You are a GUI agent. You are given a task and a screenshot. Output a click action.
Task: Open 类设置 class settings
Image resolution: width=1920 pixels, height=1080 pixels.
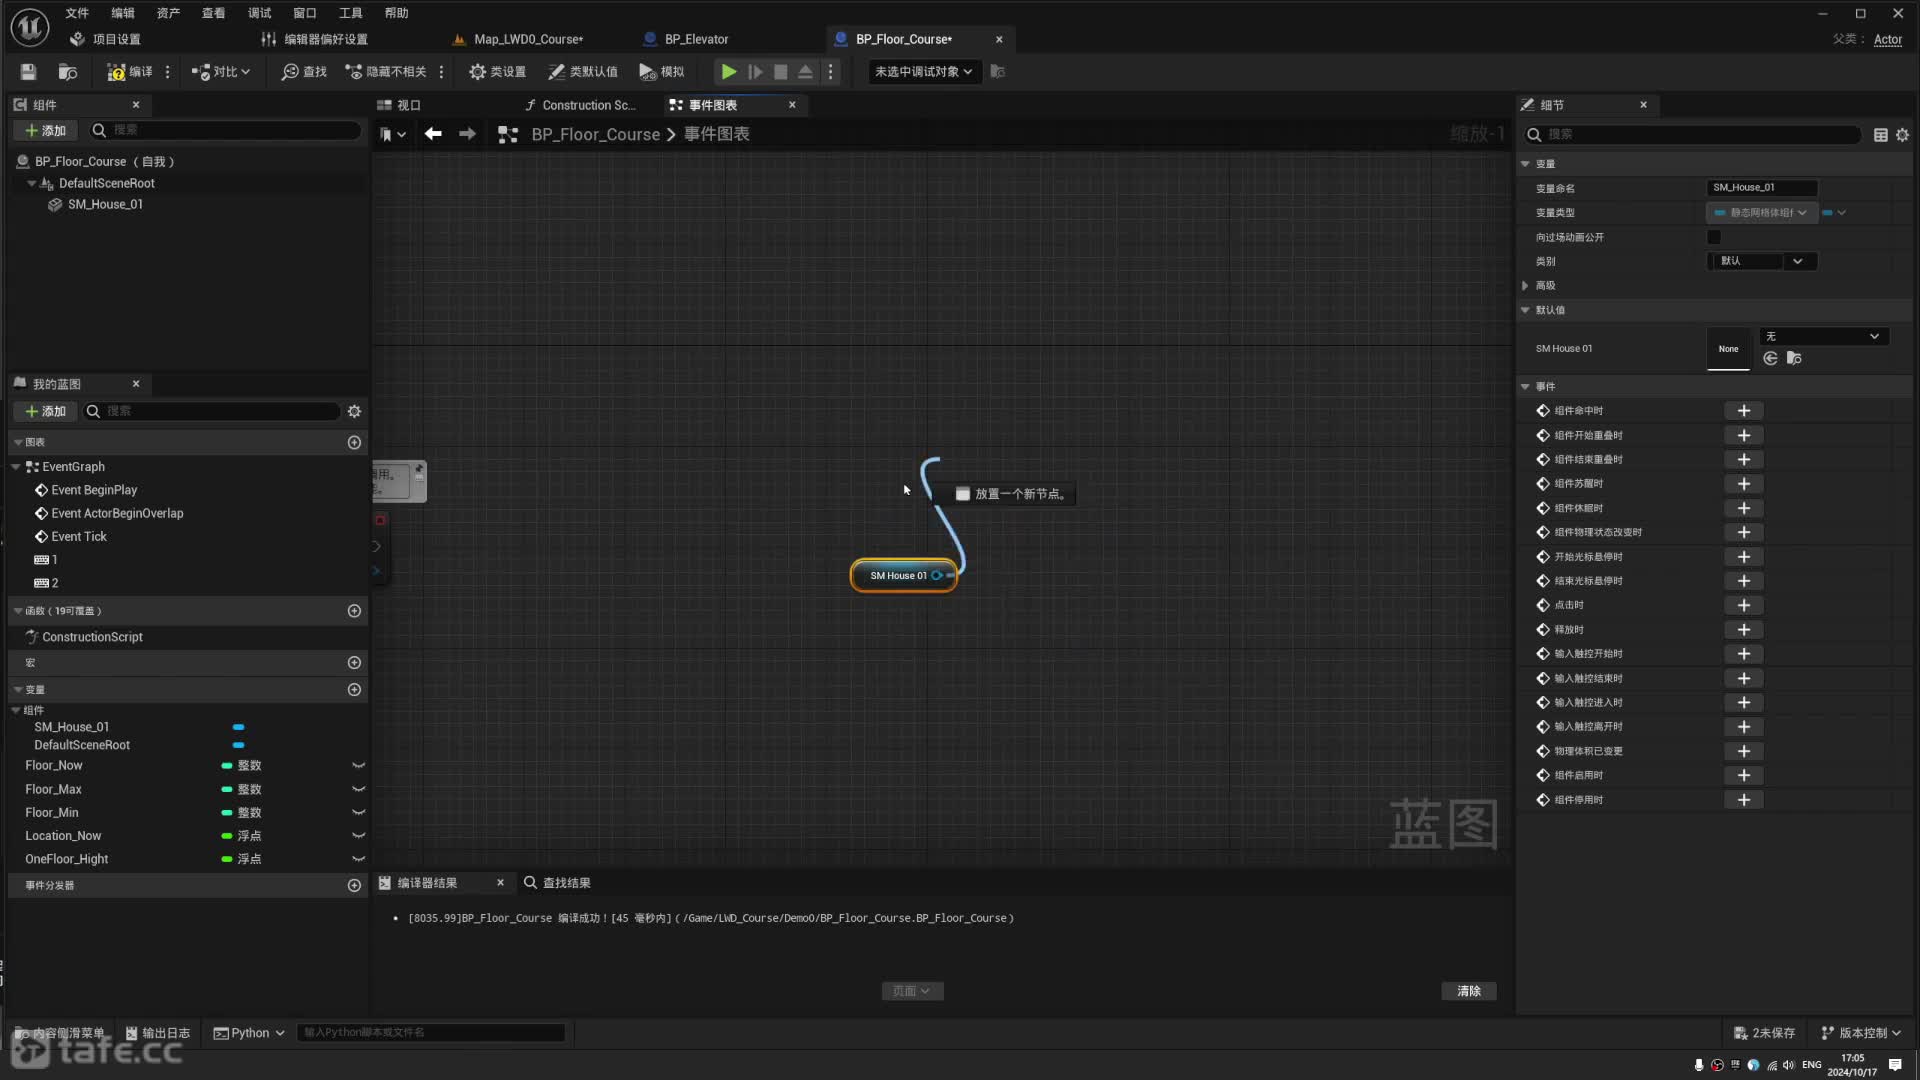point(497,71)
